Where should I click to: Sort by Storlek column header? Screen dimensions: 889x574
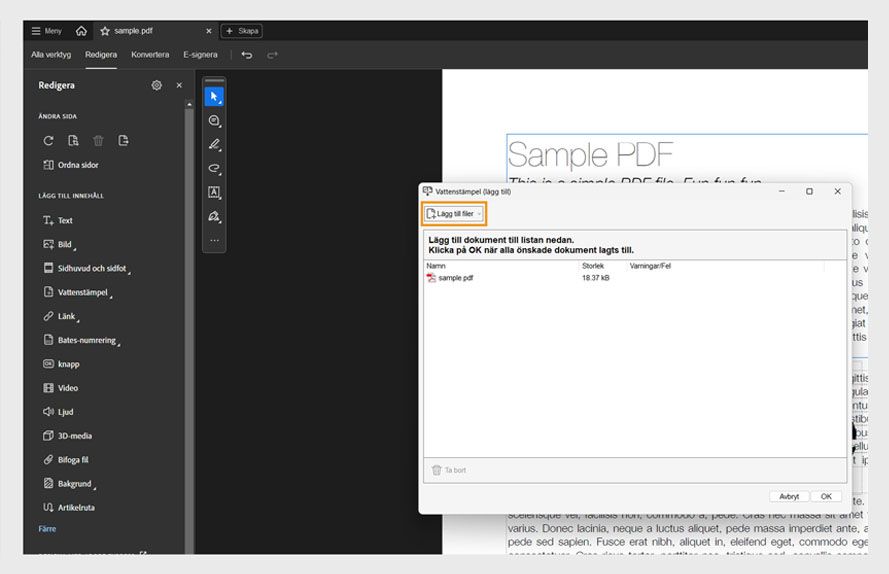pyautogui.click(x=593, y=265)
